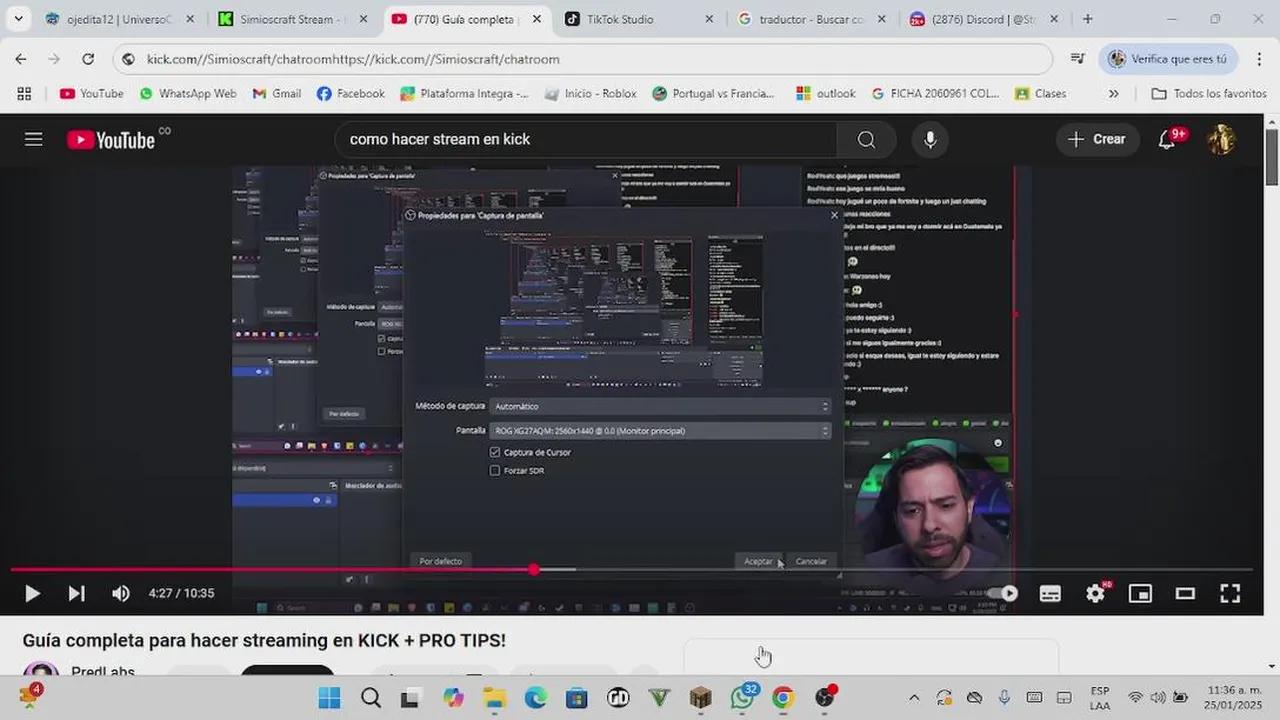This screenshot has height=720, width=1280.
Task: Switch to the TikTok Studio tab
Action: pyautogui.click(x=640, y=19)
